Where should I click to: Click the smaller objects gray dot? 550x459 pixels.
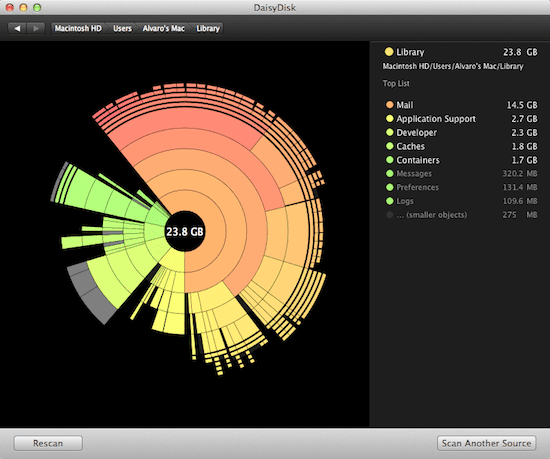pyautogui.click(x=389, y=215)
